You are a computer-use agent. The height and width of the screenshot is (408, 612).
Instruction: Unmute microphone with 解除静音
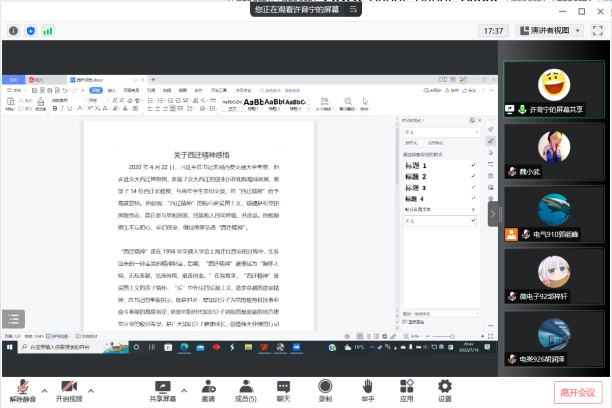tap(23, 391)
